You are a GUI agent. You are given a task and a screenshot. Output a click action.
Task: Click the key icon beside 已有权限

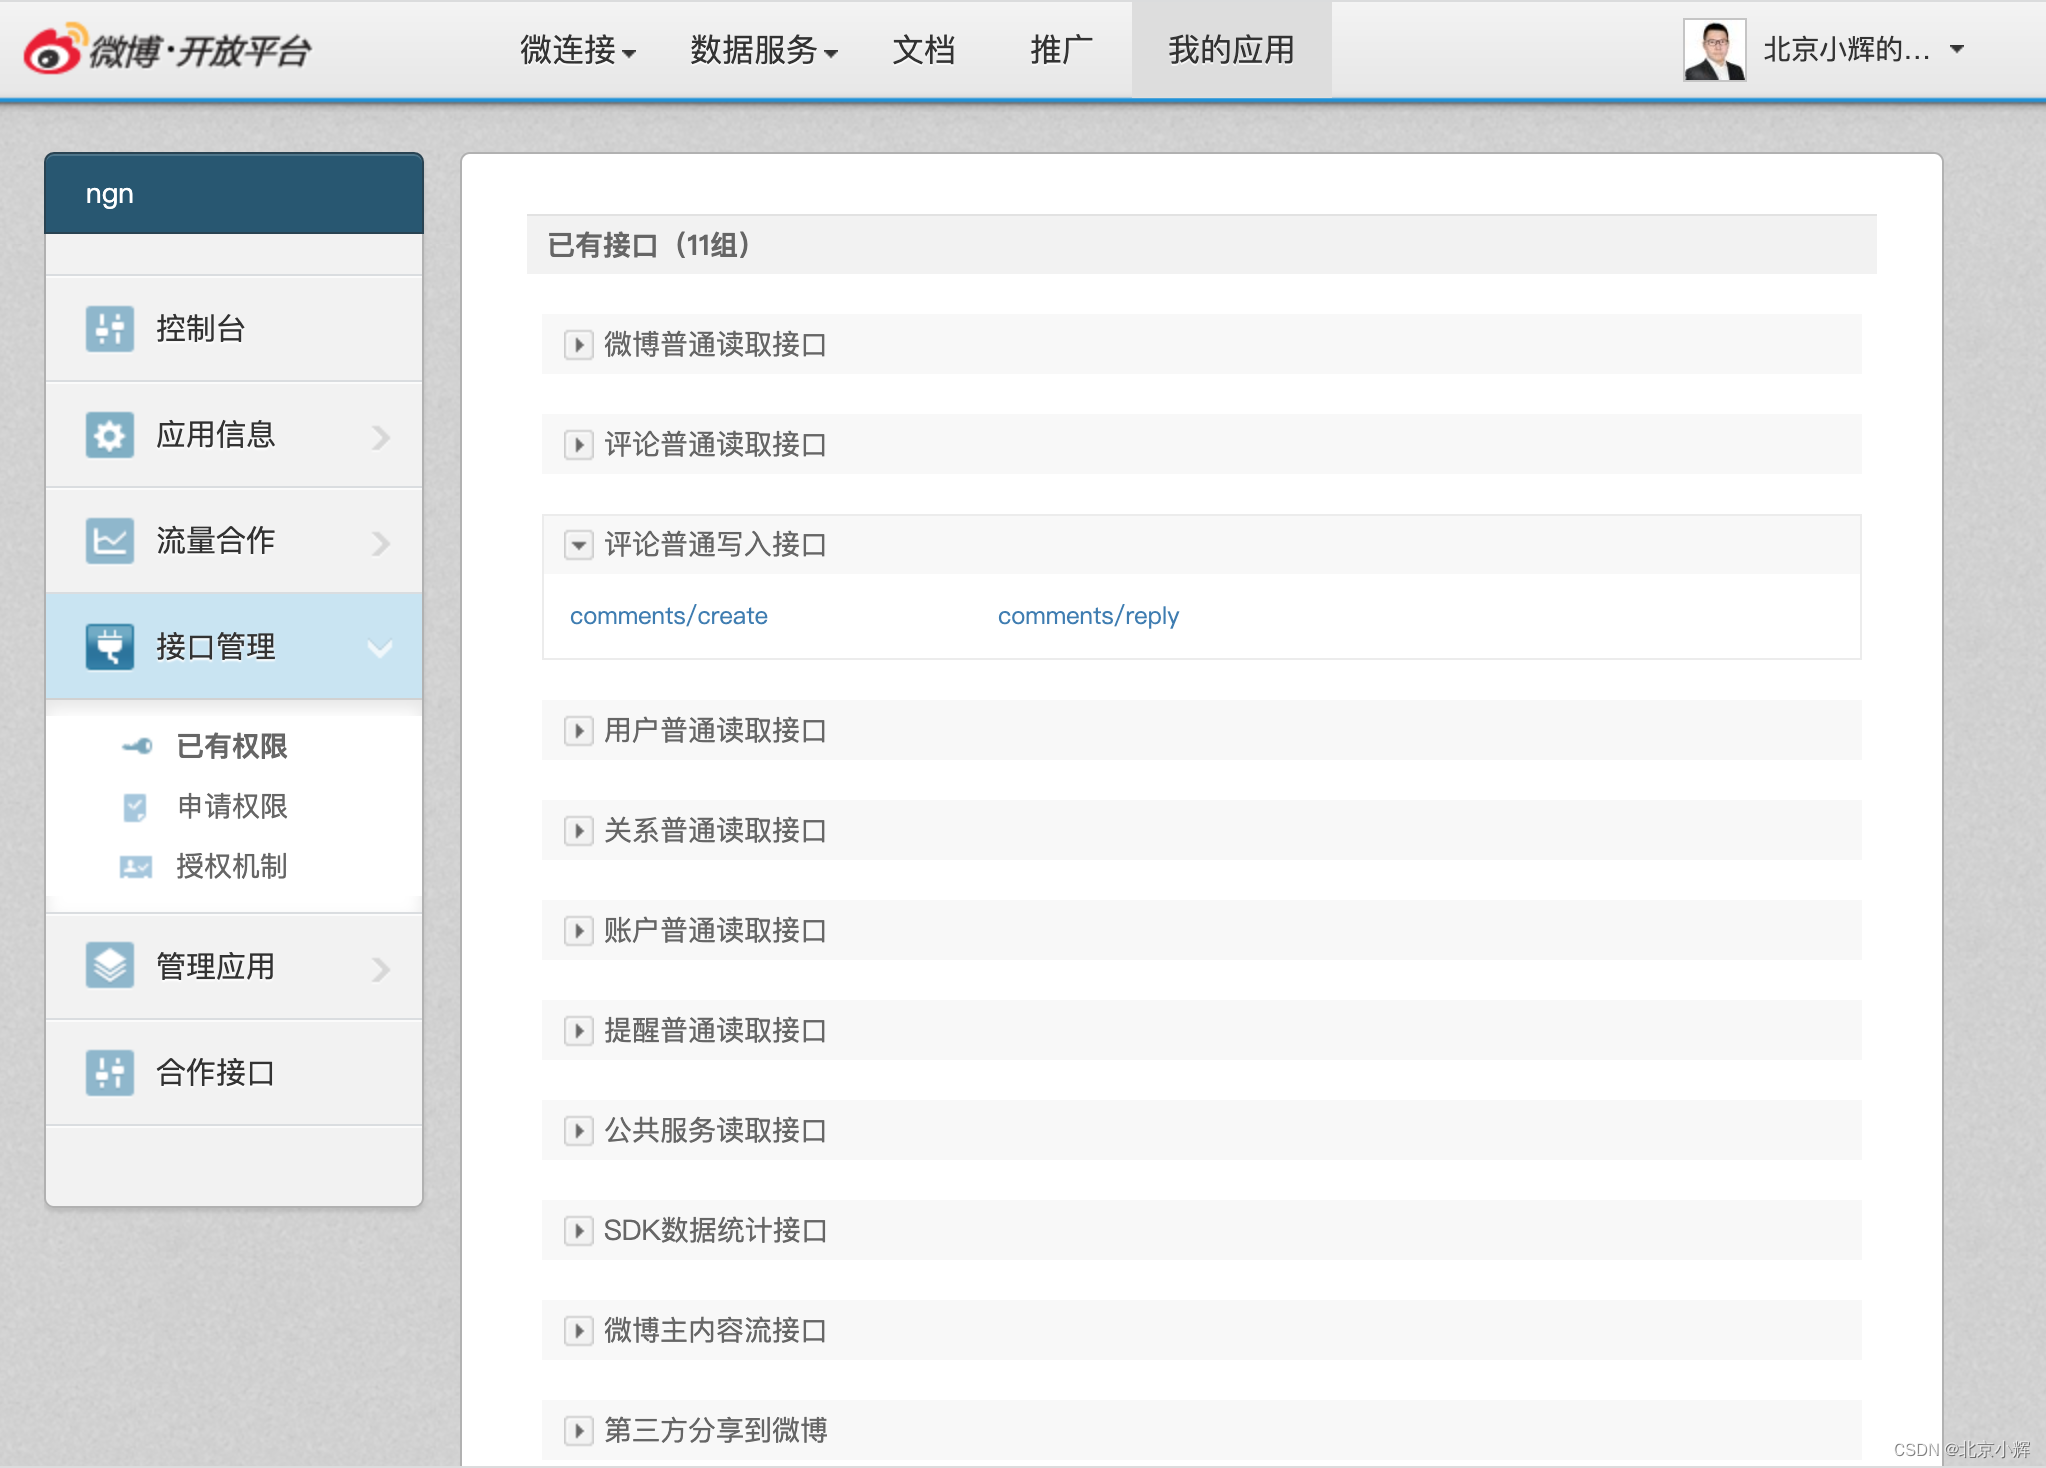137,746
